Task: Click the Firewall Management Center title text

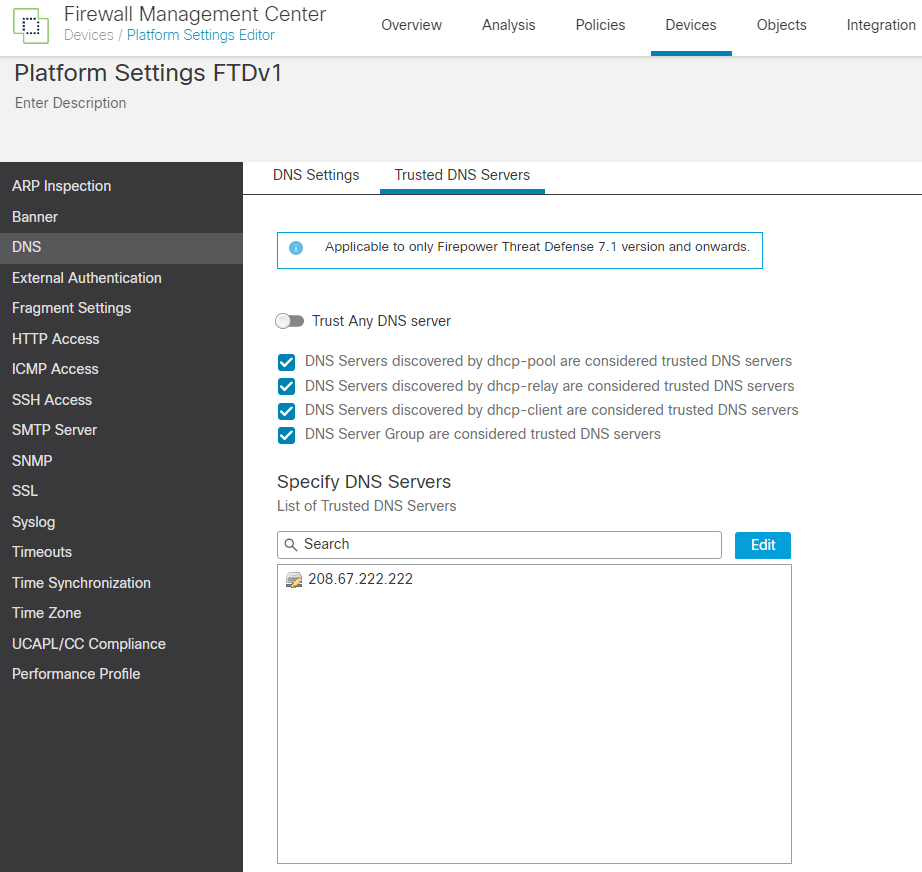Action: pos(195,14)
